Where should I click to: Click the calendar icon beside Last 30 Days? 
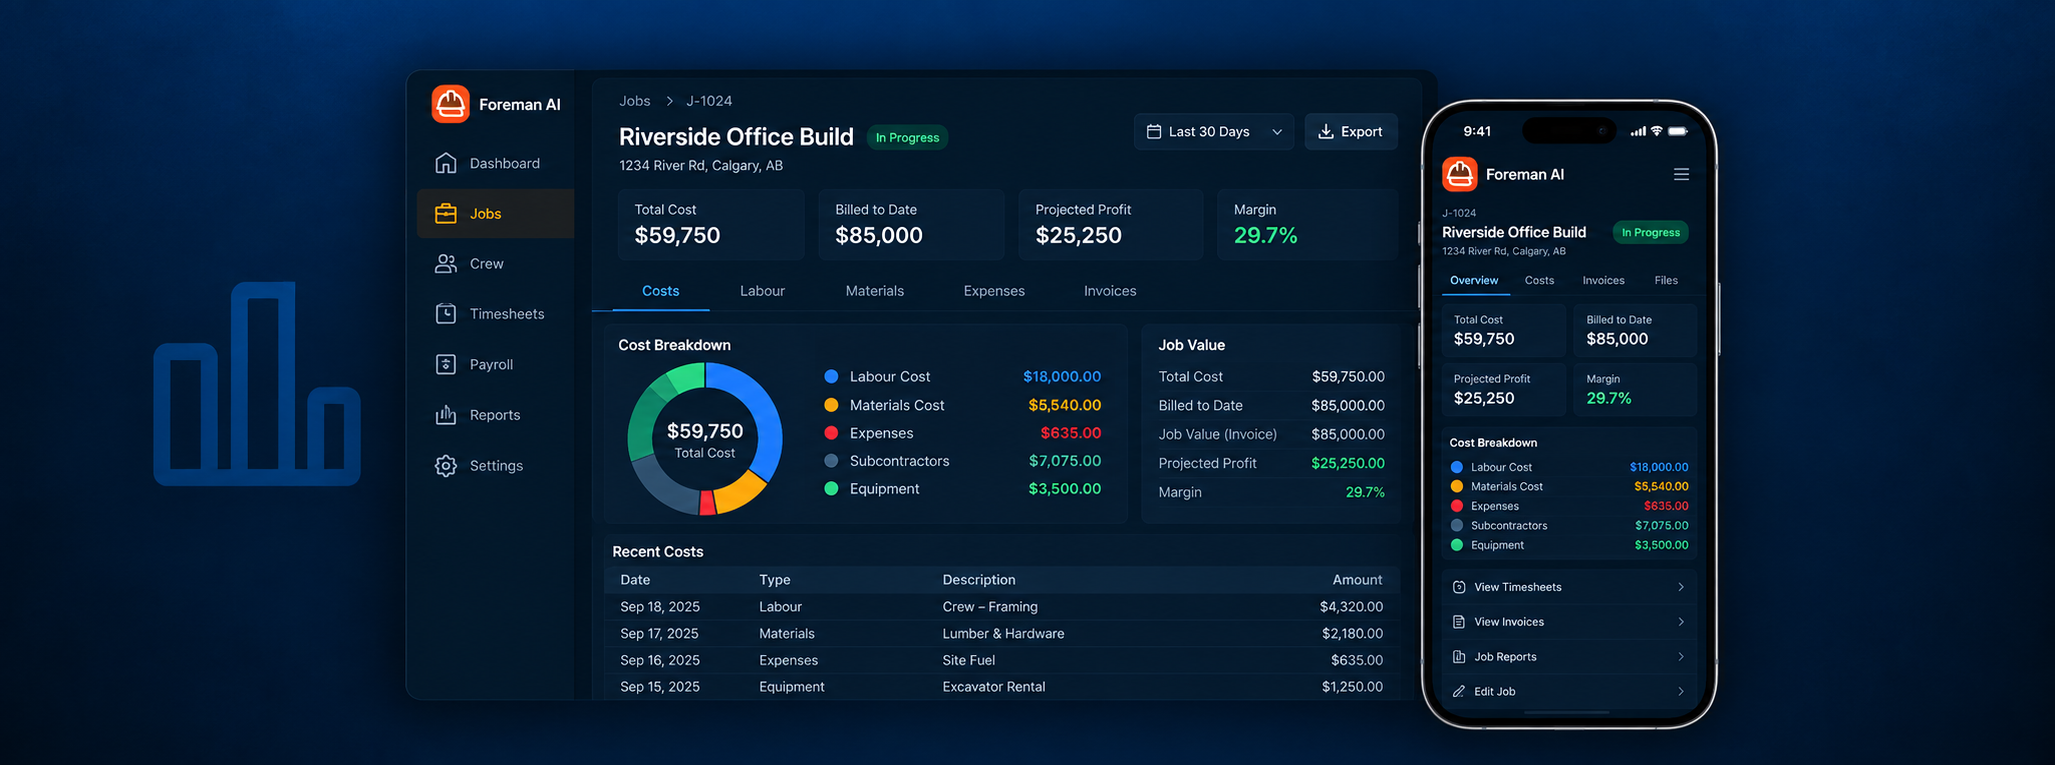(1154, 132)
